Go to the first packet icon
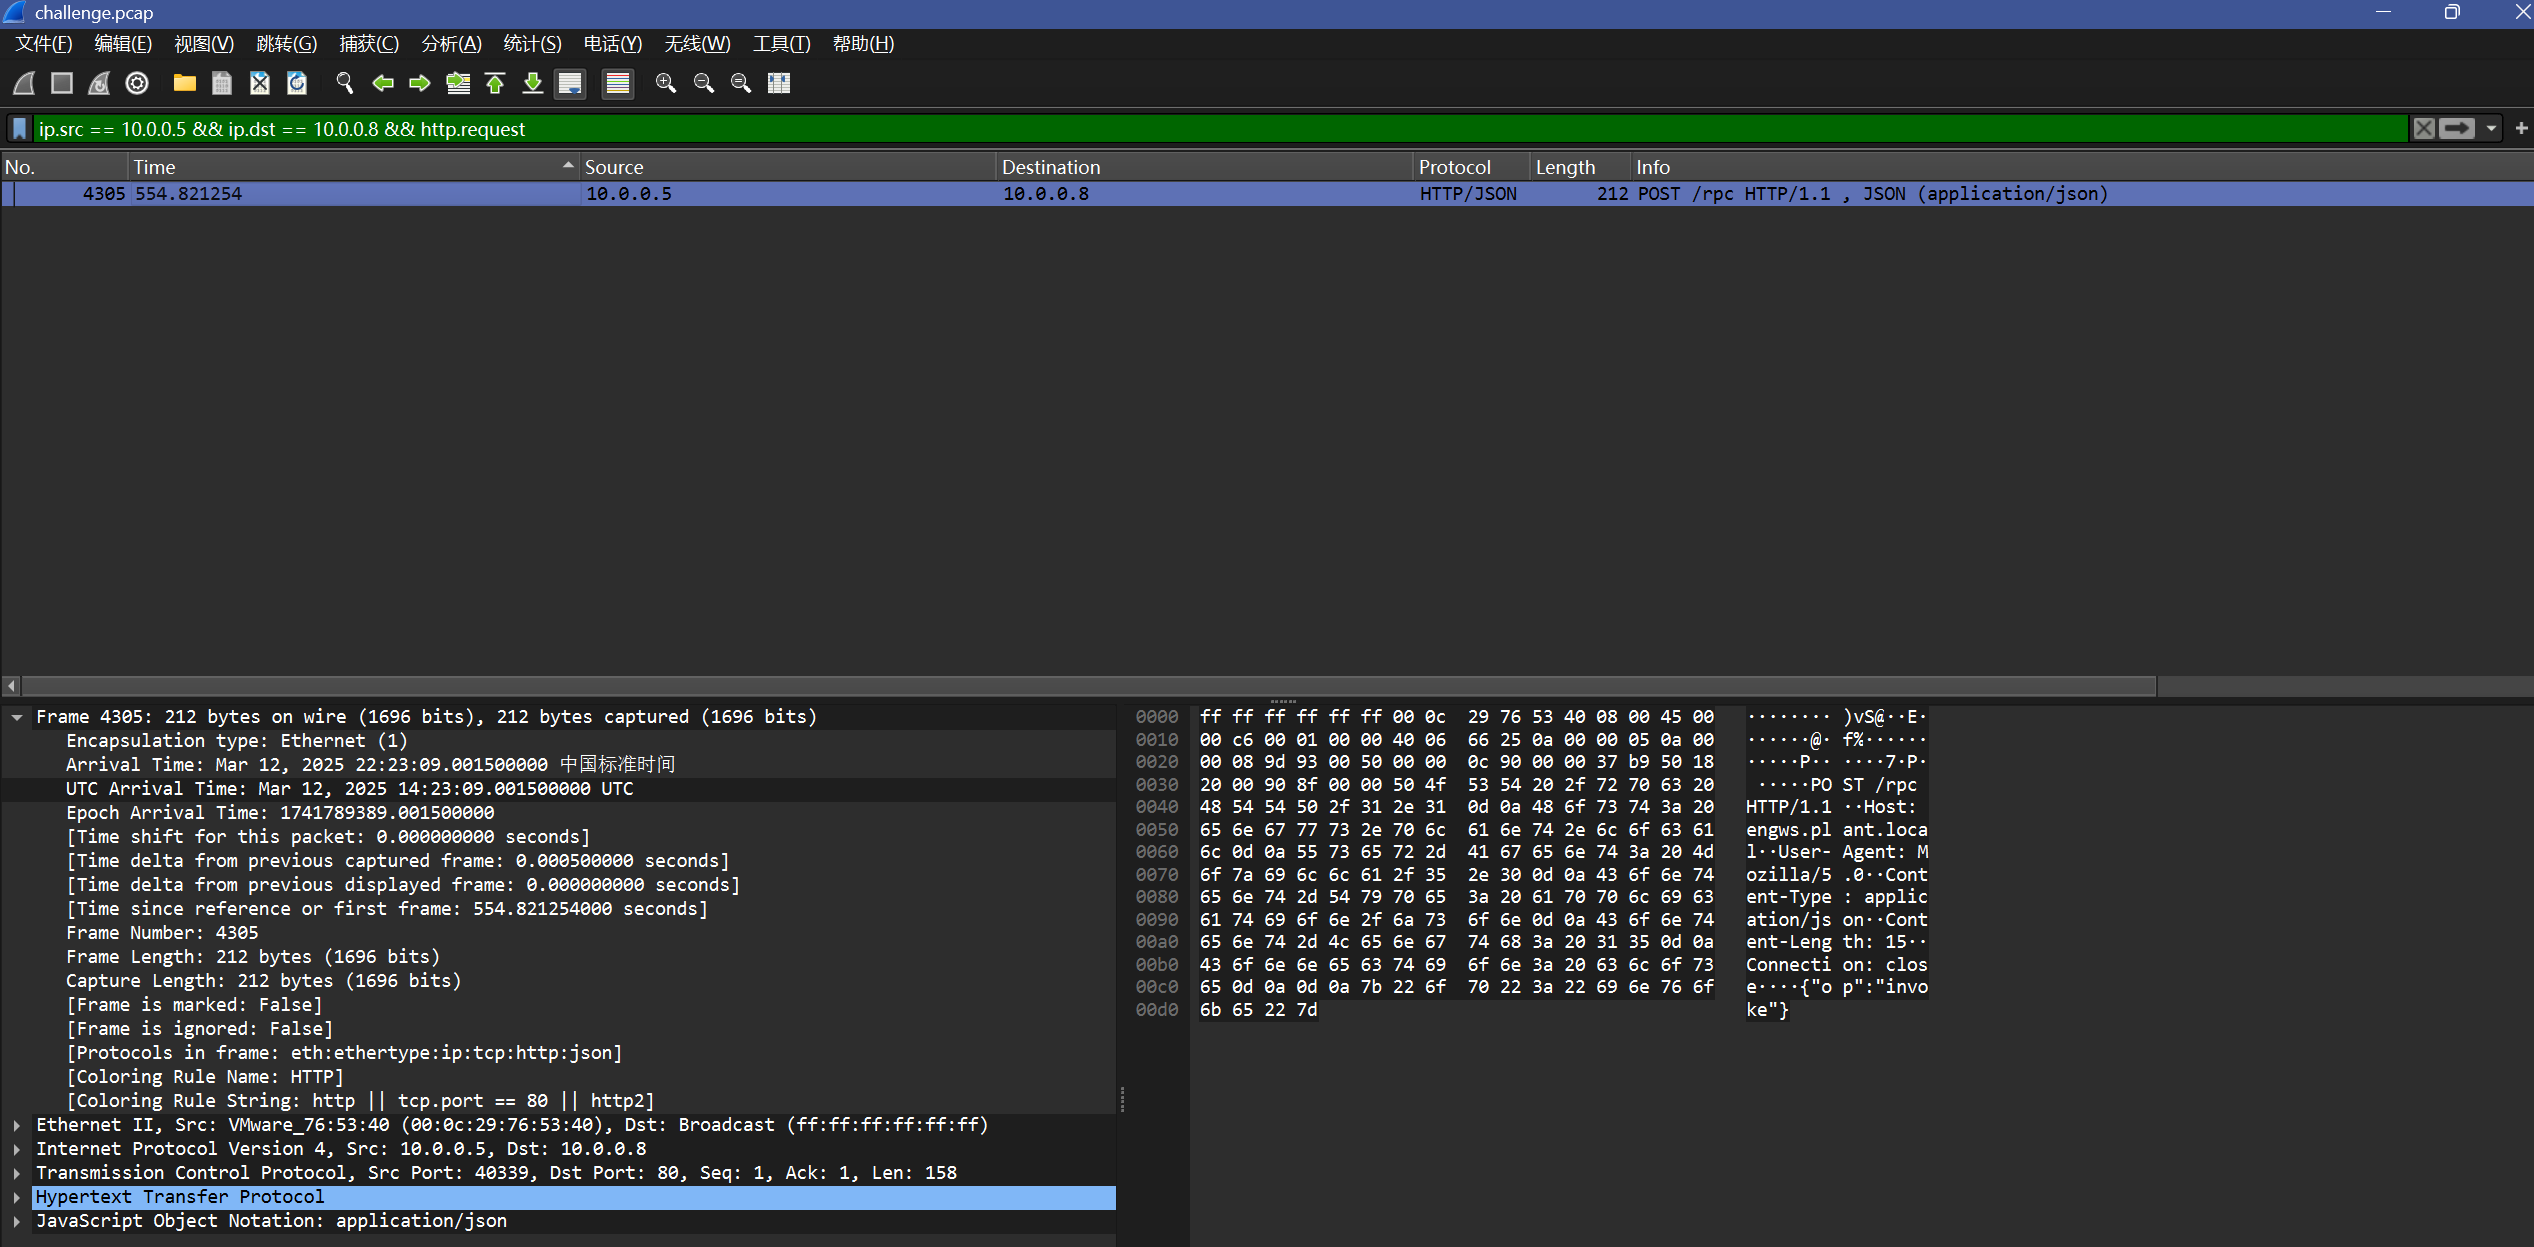 pos(495,83)
